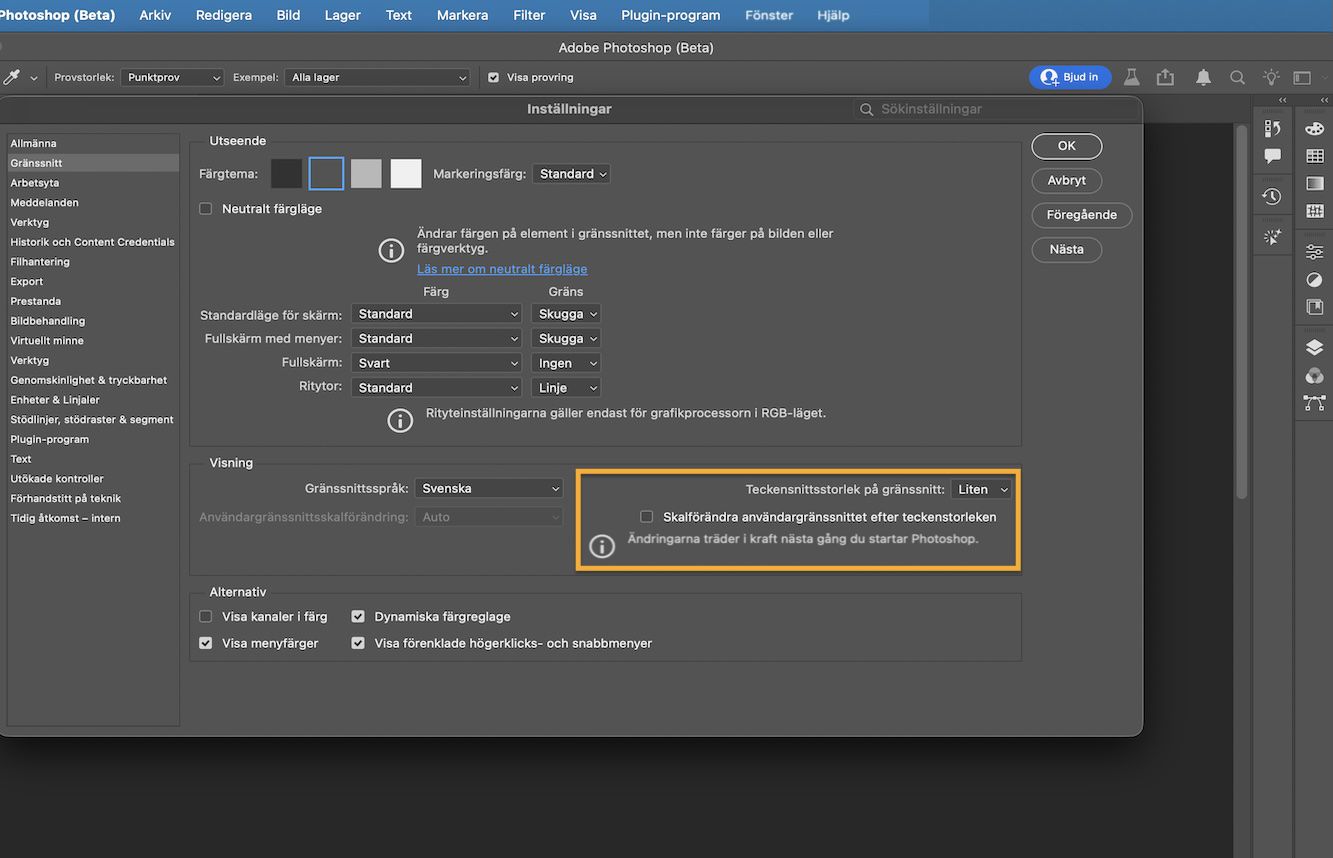Open the Gradients panel icon

pyautogui.click(x=1314, y=183)
